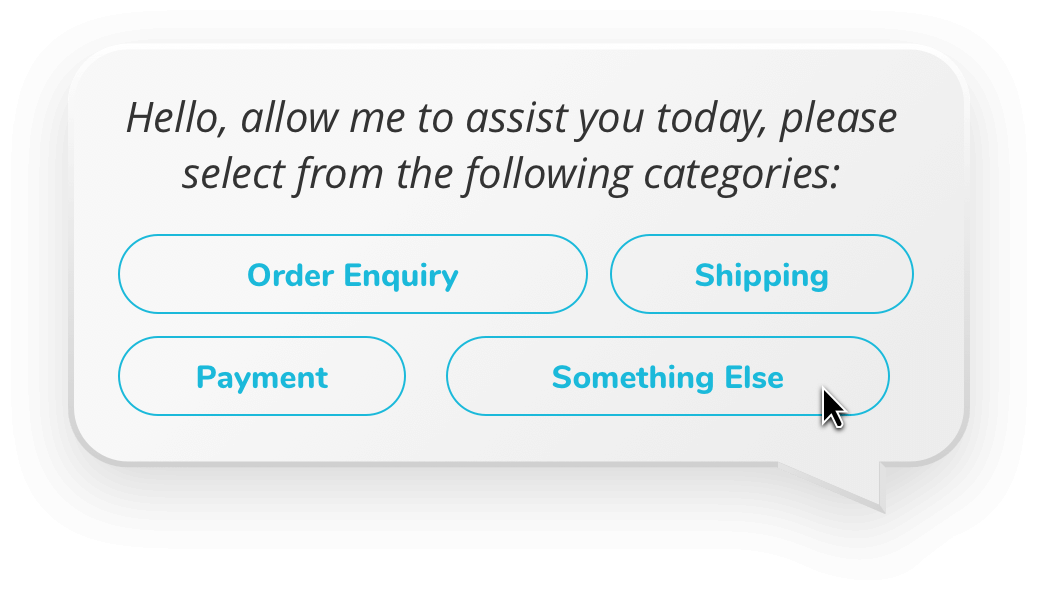Click the word 'Something' in the last button
Viewport: 1038px width, 598px height.
tap(633, 377)
